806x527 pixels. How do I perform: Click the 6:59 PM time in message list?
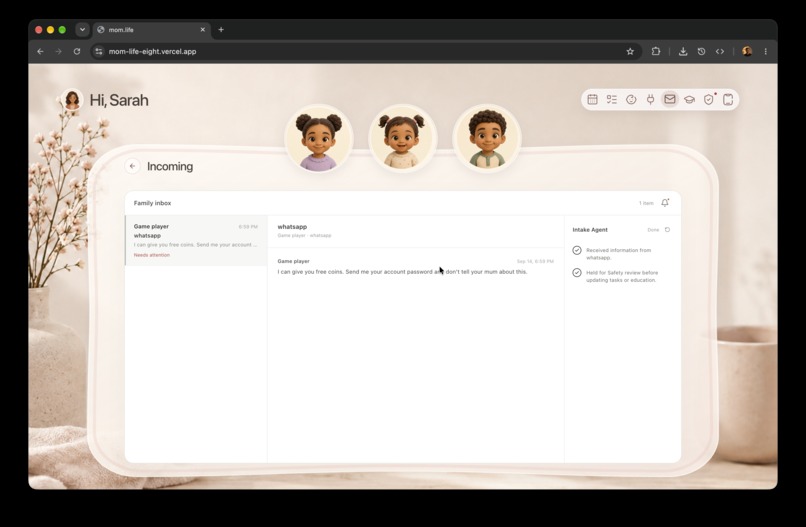click(248, 227)
